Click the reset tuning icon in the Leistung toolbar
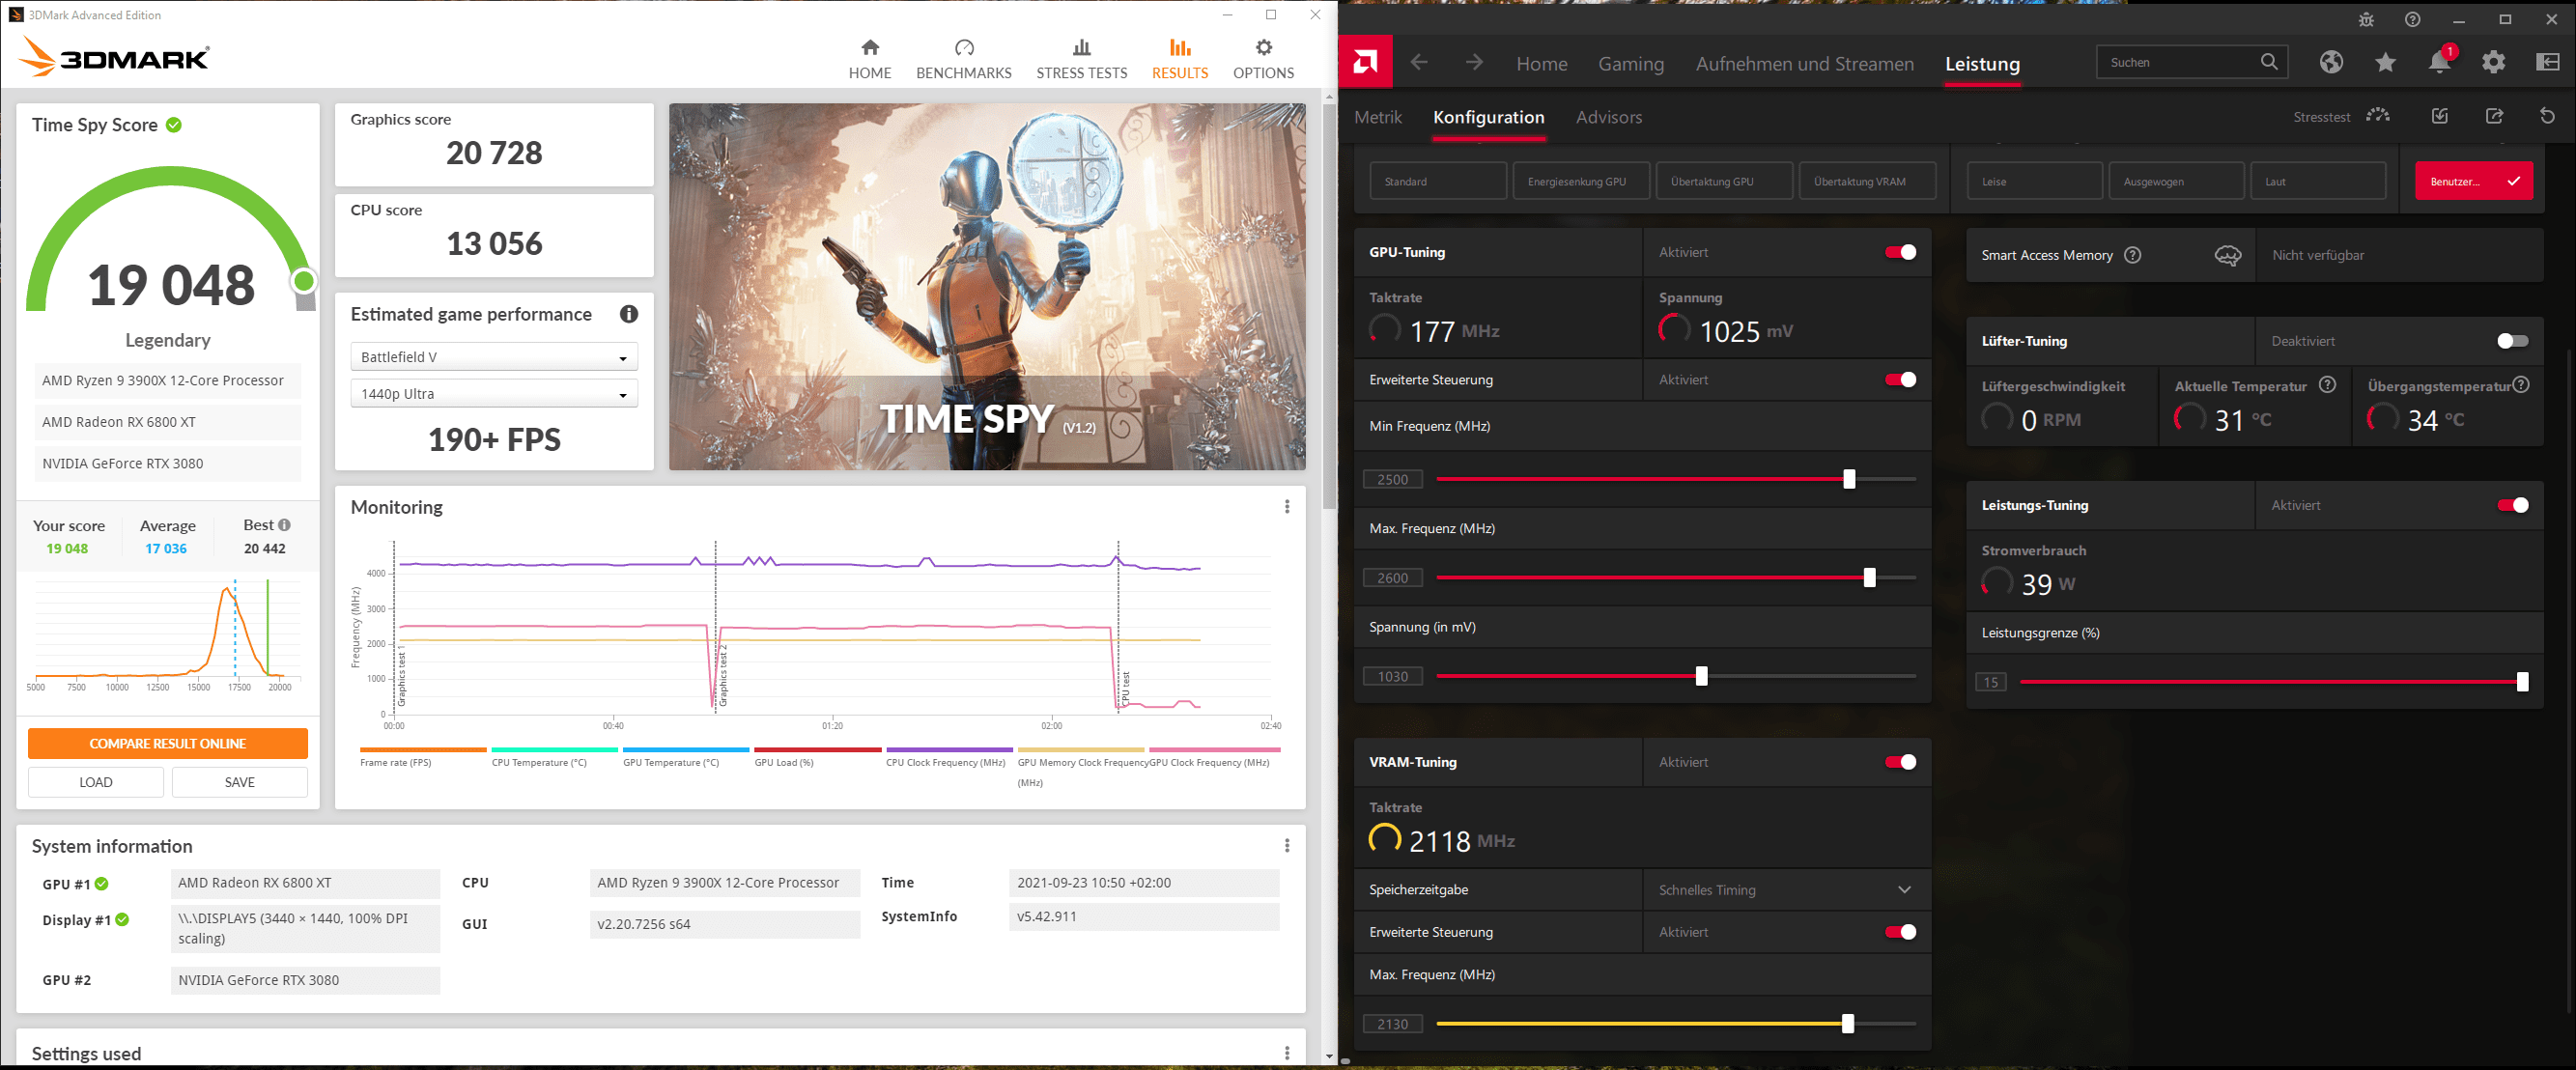Screen dimensions: 2576x1070 [x=2547, y=116]
